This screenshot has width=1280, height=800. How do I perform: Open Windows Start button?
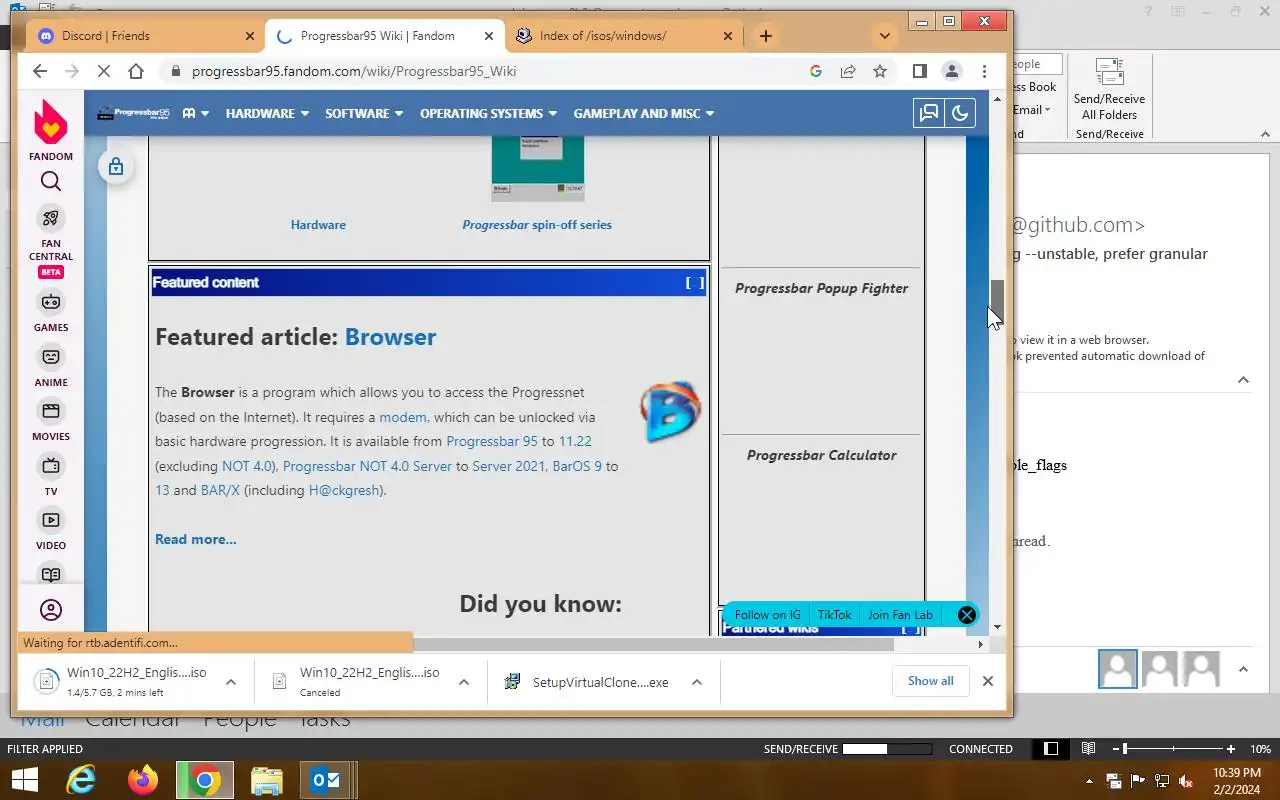pos(23,780)
